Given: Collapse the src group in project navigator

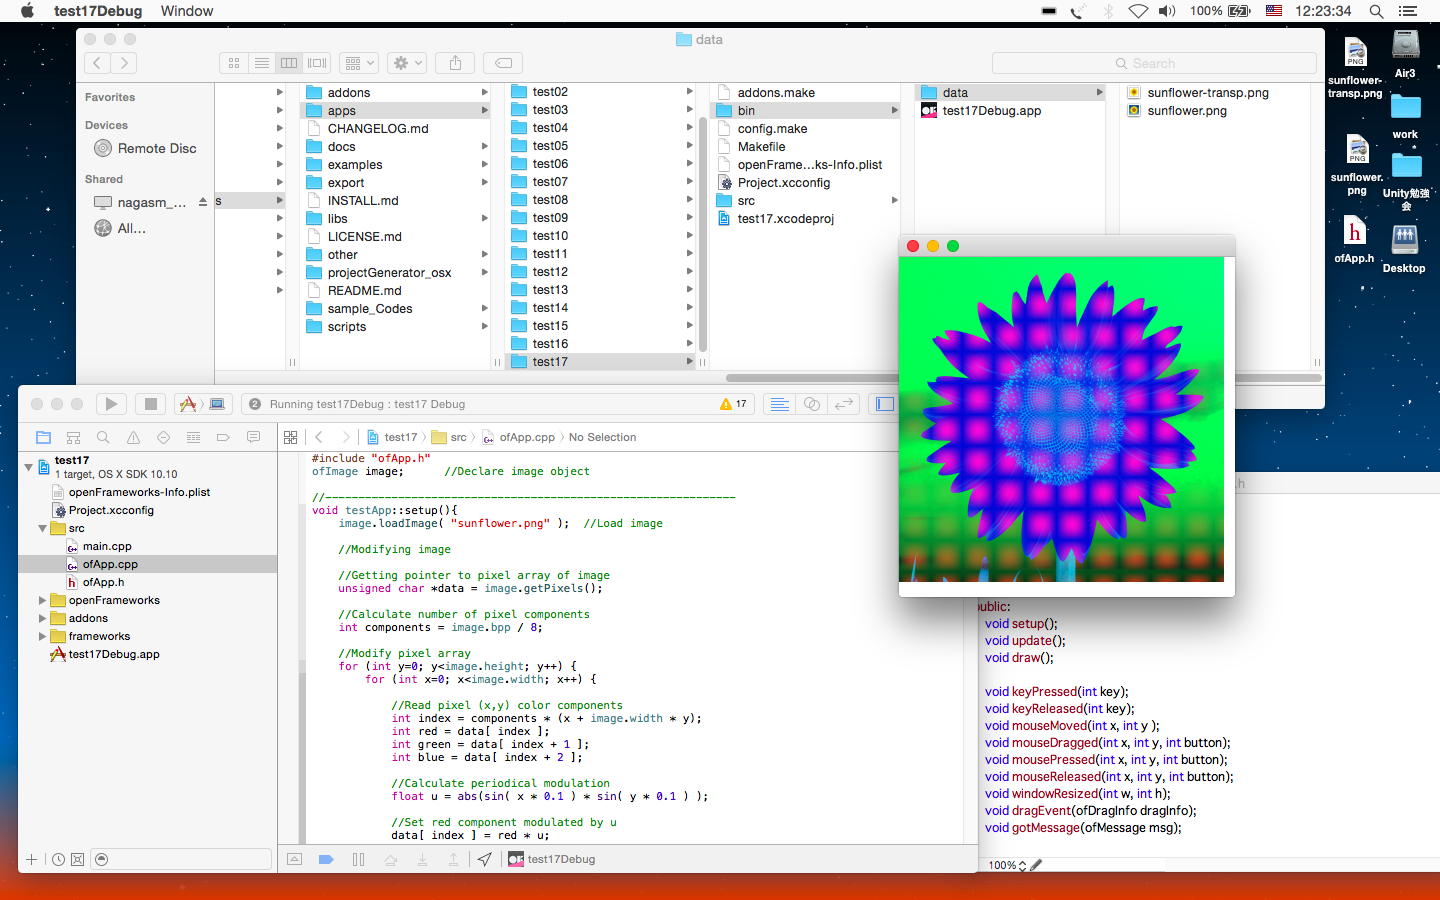Looking at the screenshot, I should [42, 529].
